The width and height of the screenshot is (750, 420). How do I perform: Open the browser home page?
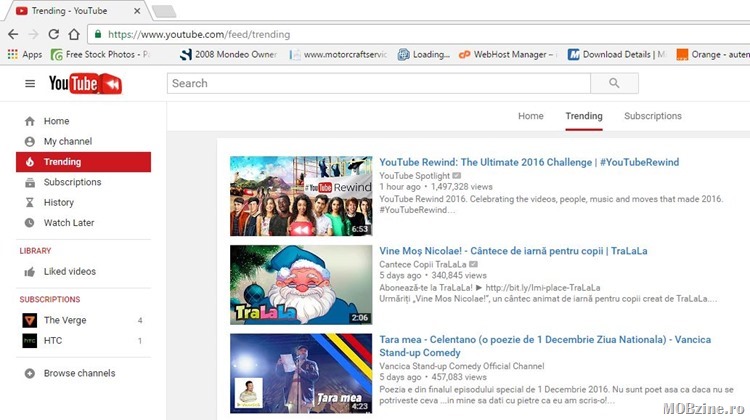(x=74, y=34)
